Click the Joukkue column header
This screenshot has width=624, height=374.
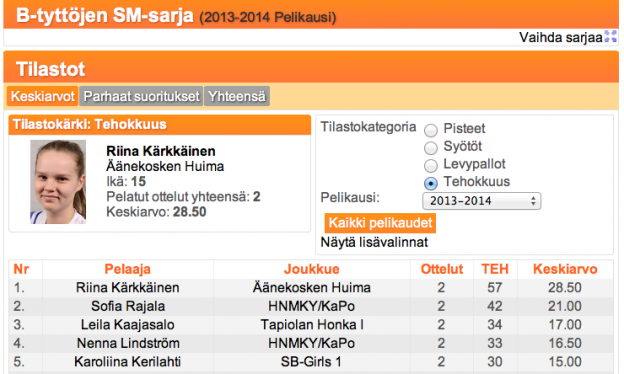312,269
